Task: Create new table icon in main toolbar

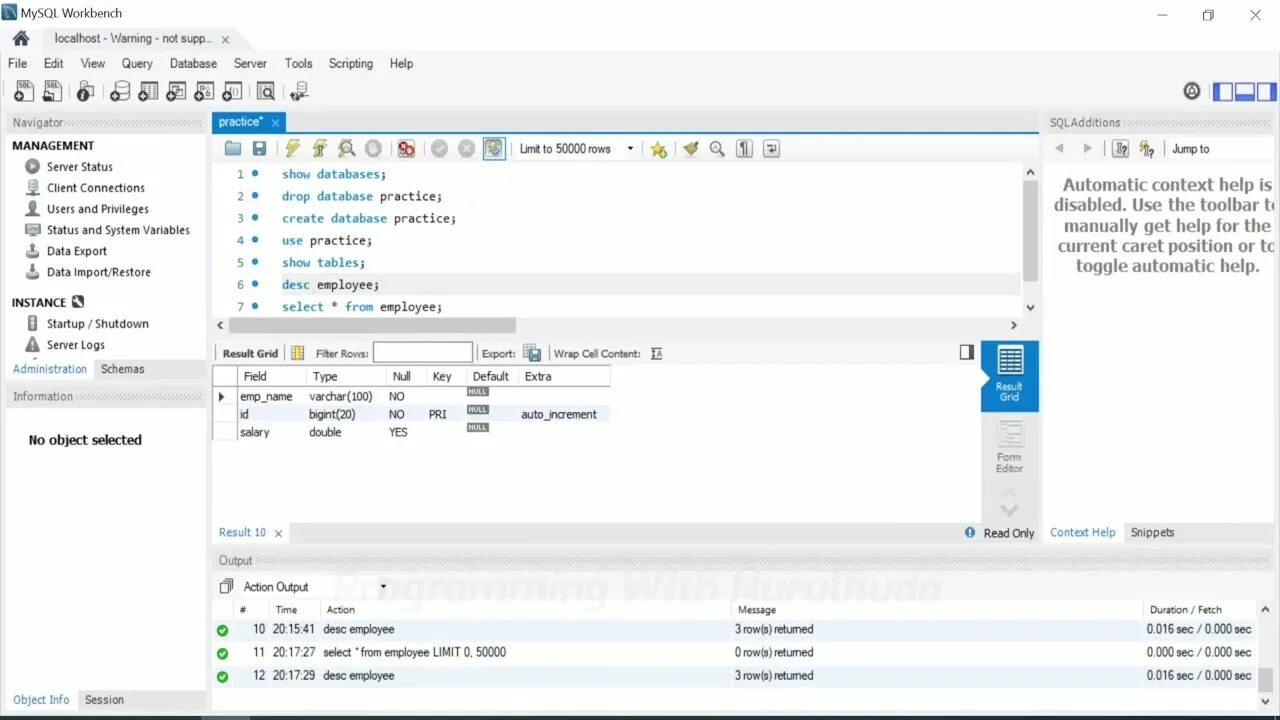Action: [148, 92]
